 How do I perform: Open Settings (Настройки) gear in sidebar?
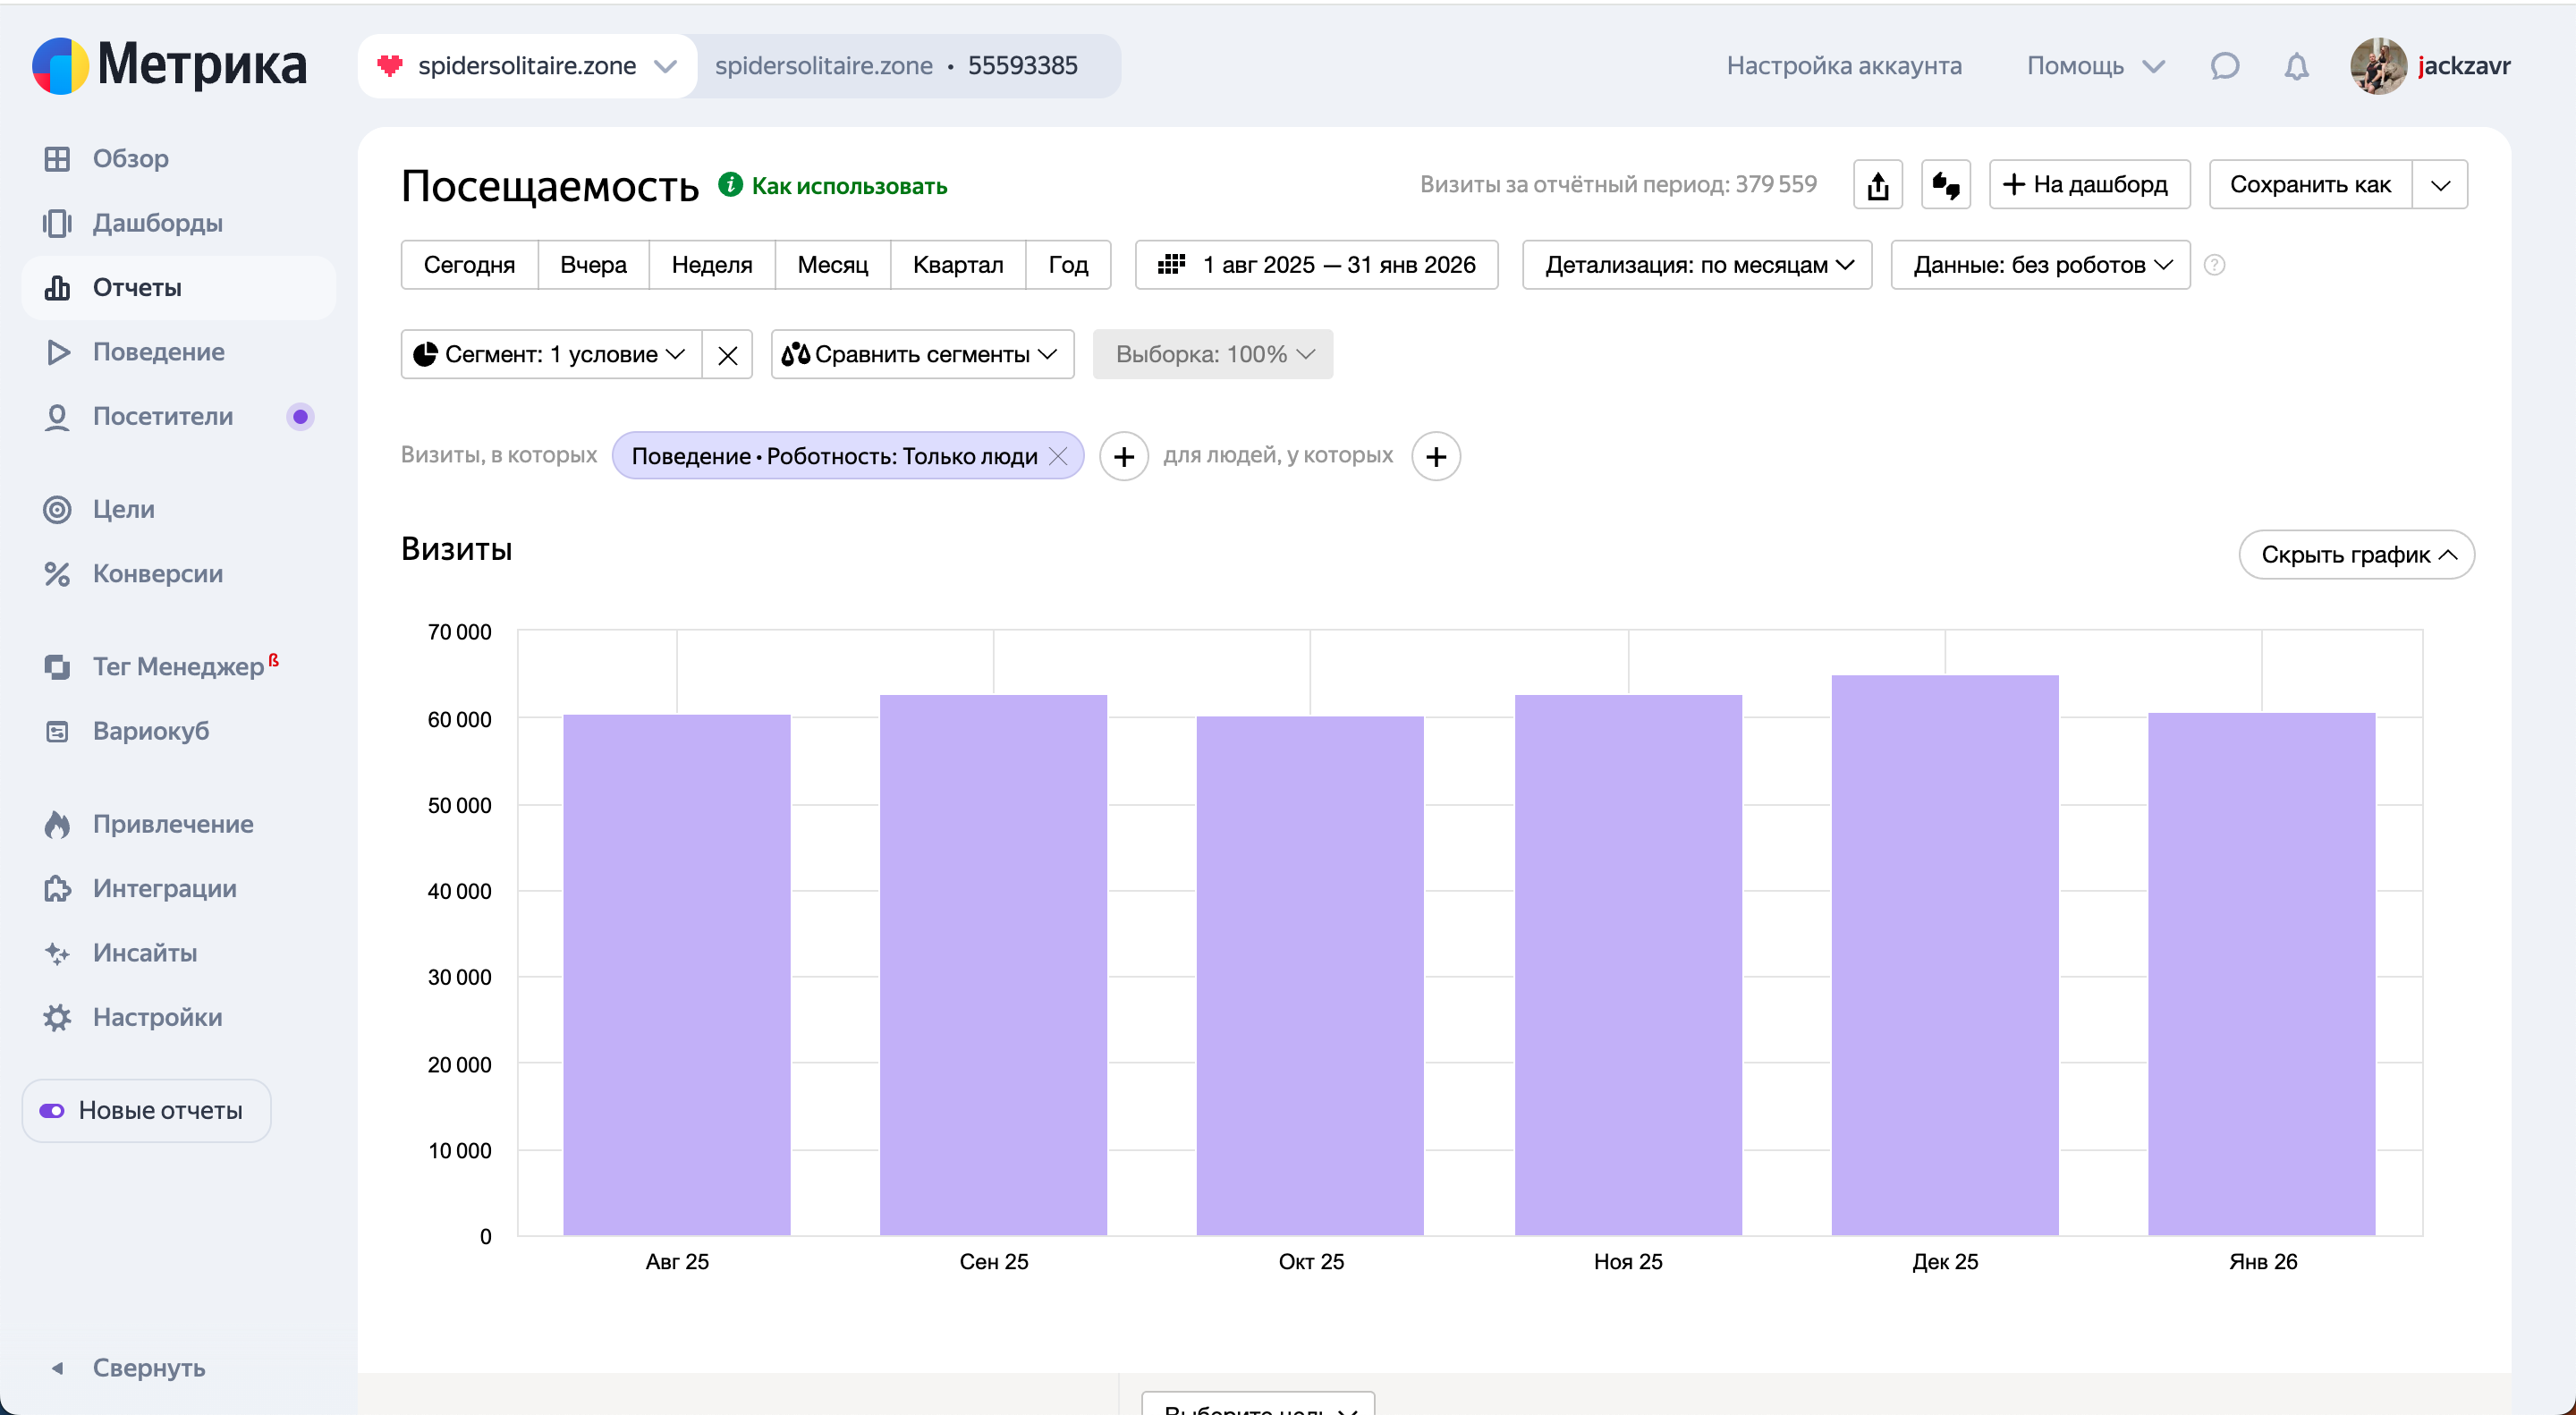click(157, 1017)
